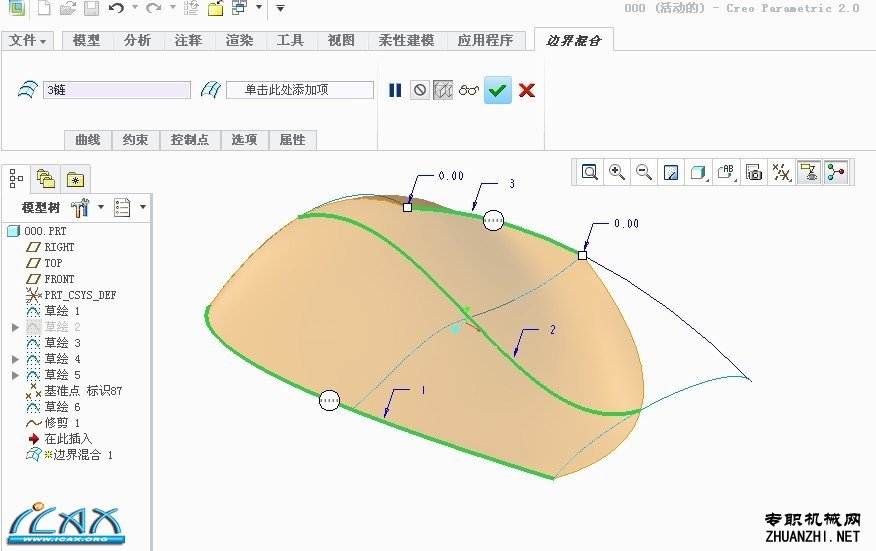The image size is (876, 551).
Task: Switch to the folder browser navigator tab
Action: (x=46, y=179)
